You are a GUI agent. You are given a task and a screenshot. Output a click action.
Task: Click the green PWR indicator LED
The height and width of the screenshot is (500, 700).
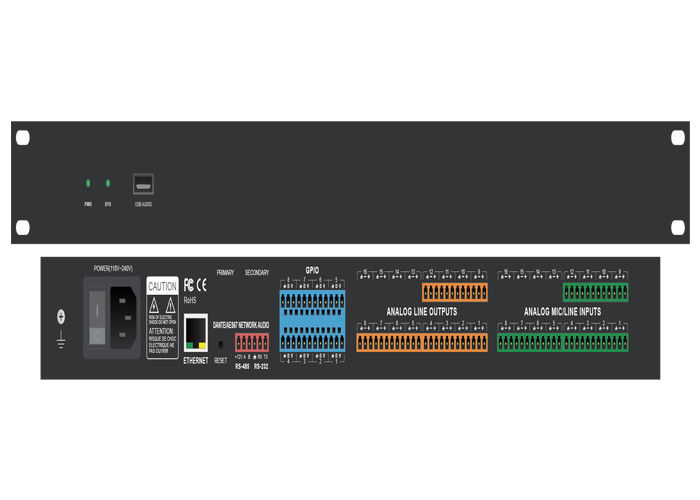[88, 184]
